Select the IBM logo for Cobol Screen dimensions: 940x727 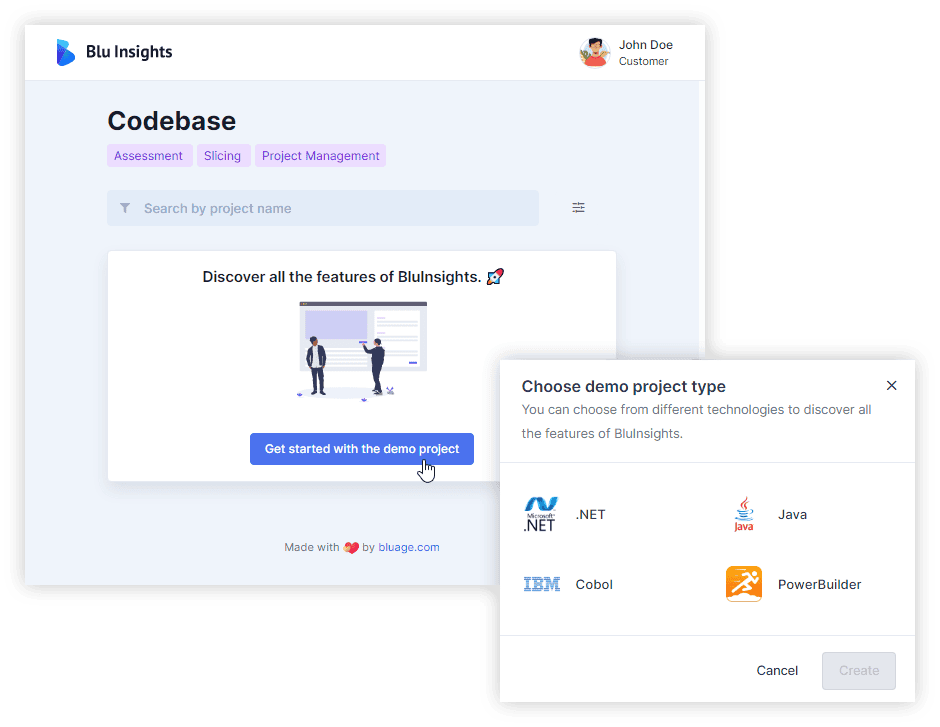[x=541, y=584]
